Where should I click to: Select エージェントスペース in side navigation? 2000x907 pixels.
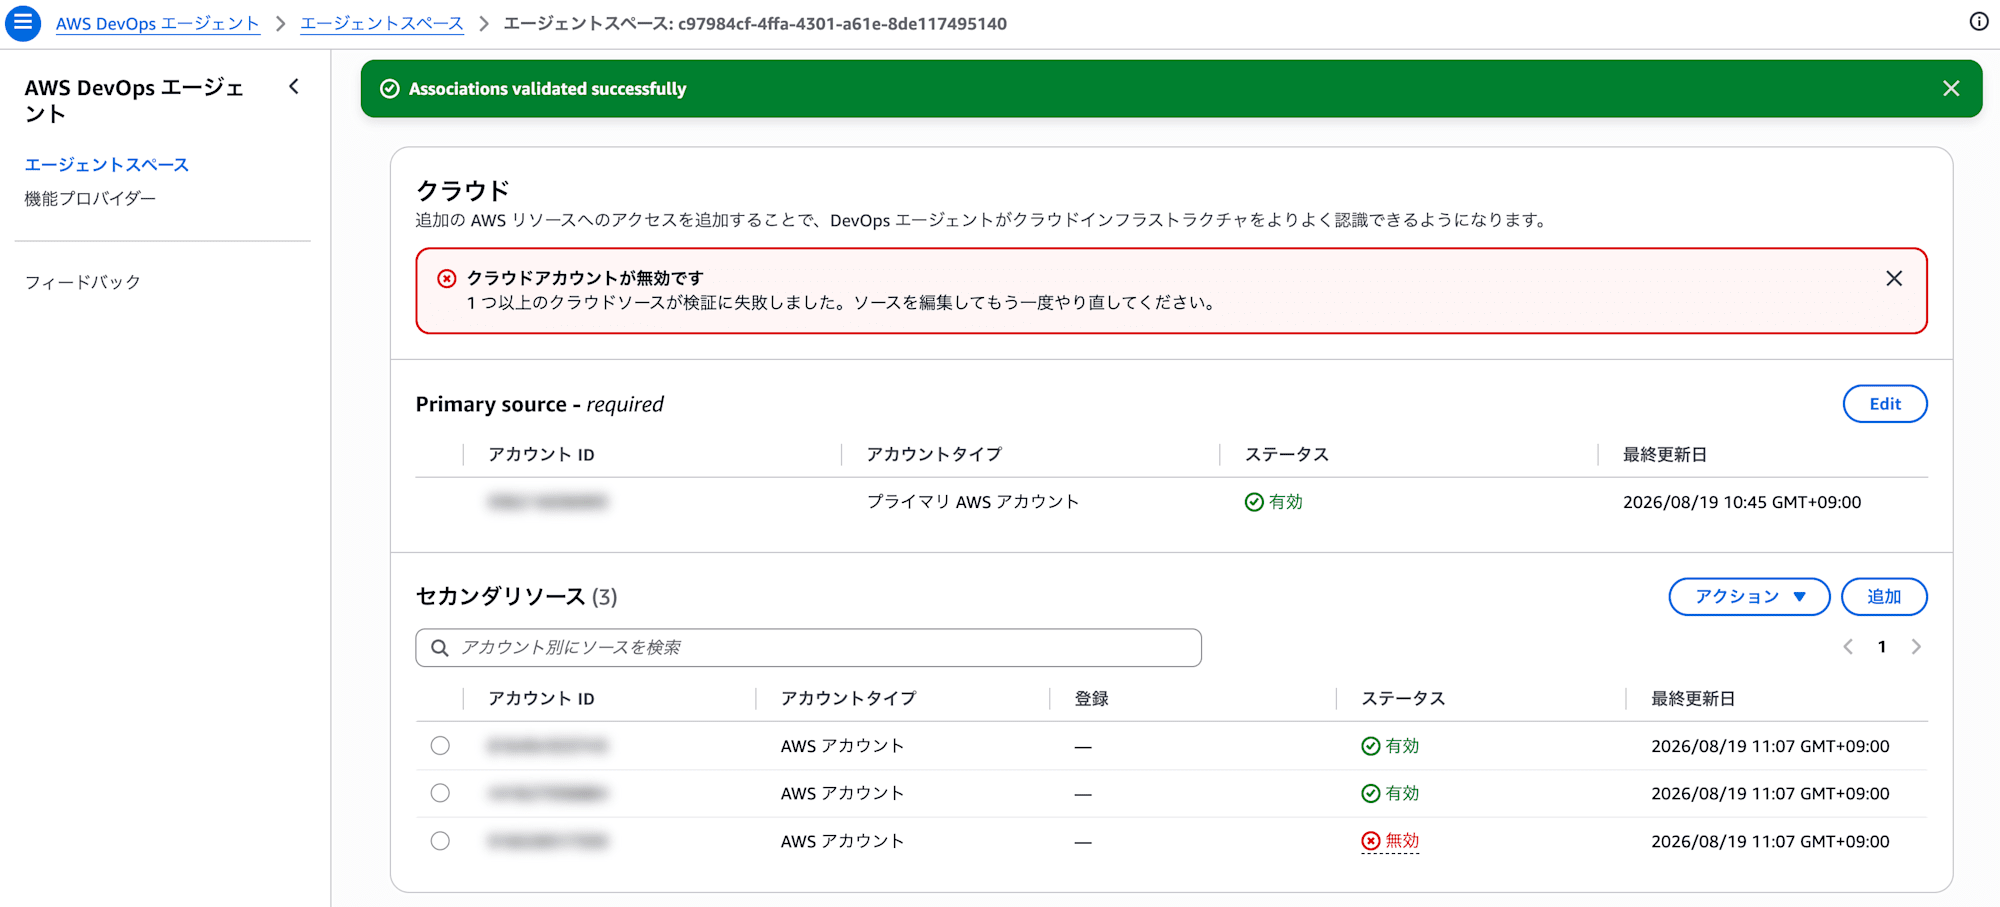tap(107, 165)
